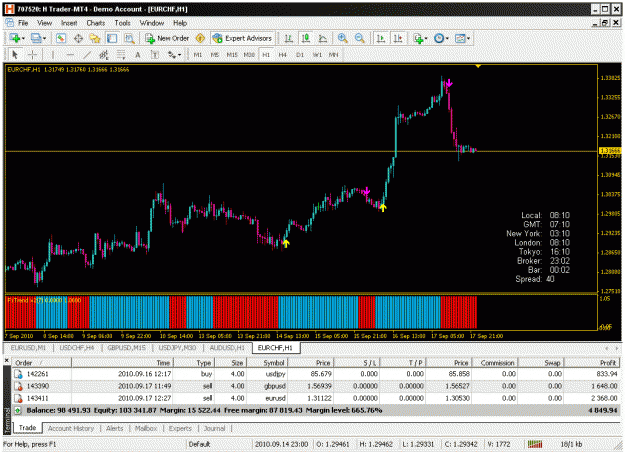The image size is (625, 452).
Task: Switch chart to bar chart type
Action: click(288, 38)
